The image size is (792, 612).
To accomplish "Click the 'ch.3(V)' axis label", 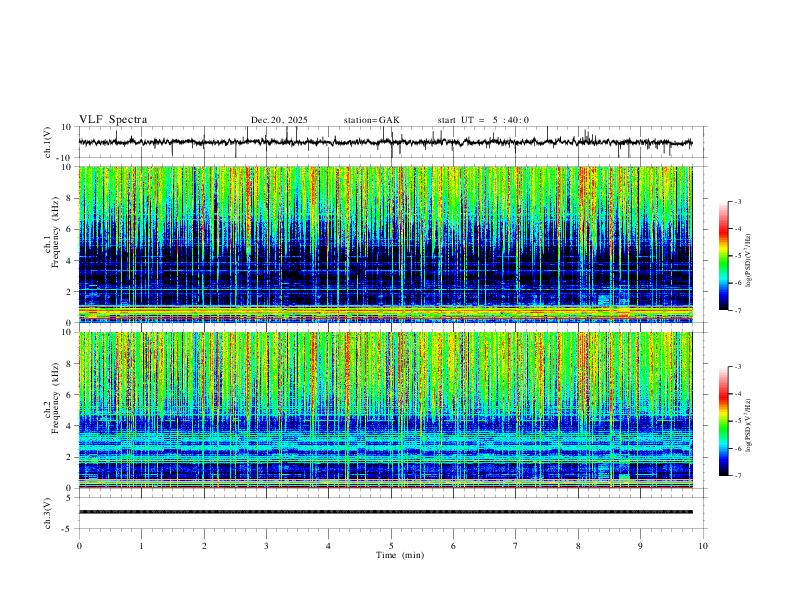I will 48,513.
